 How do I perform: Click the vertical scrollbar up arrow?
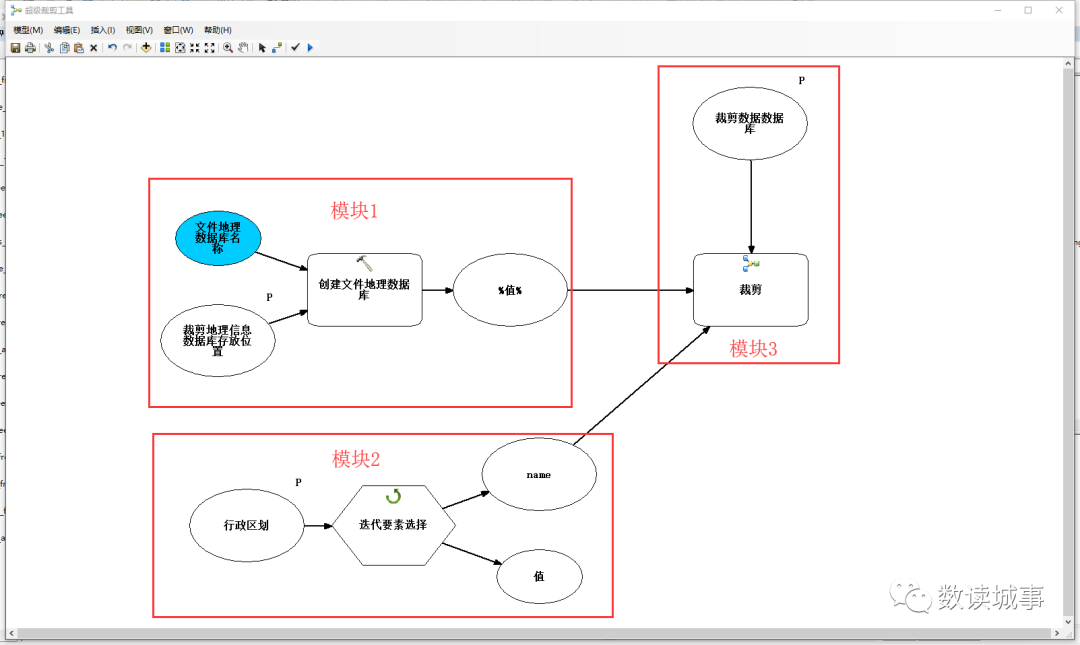coord(1068,63)
